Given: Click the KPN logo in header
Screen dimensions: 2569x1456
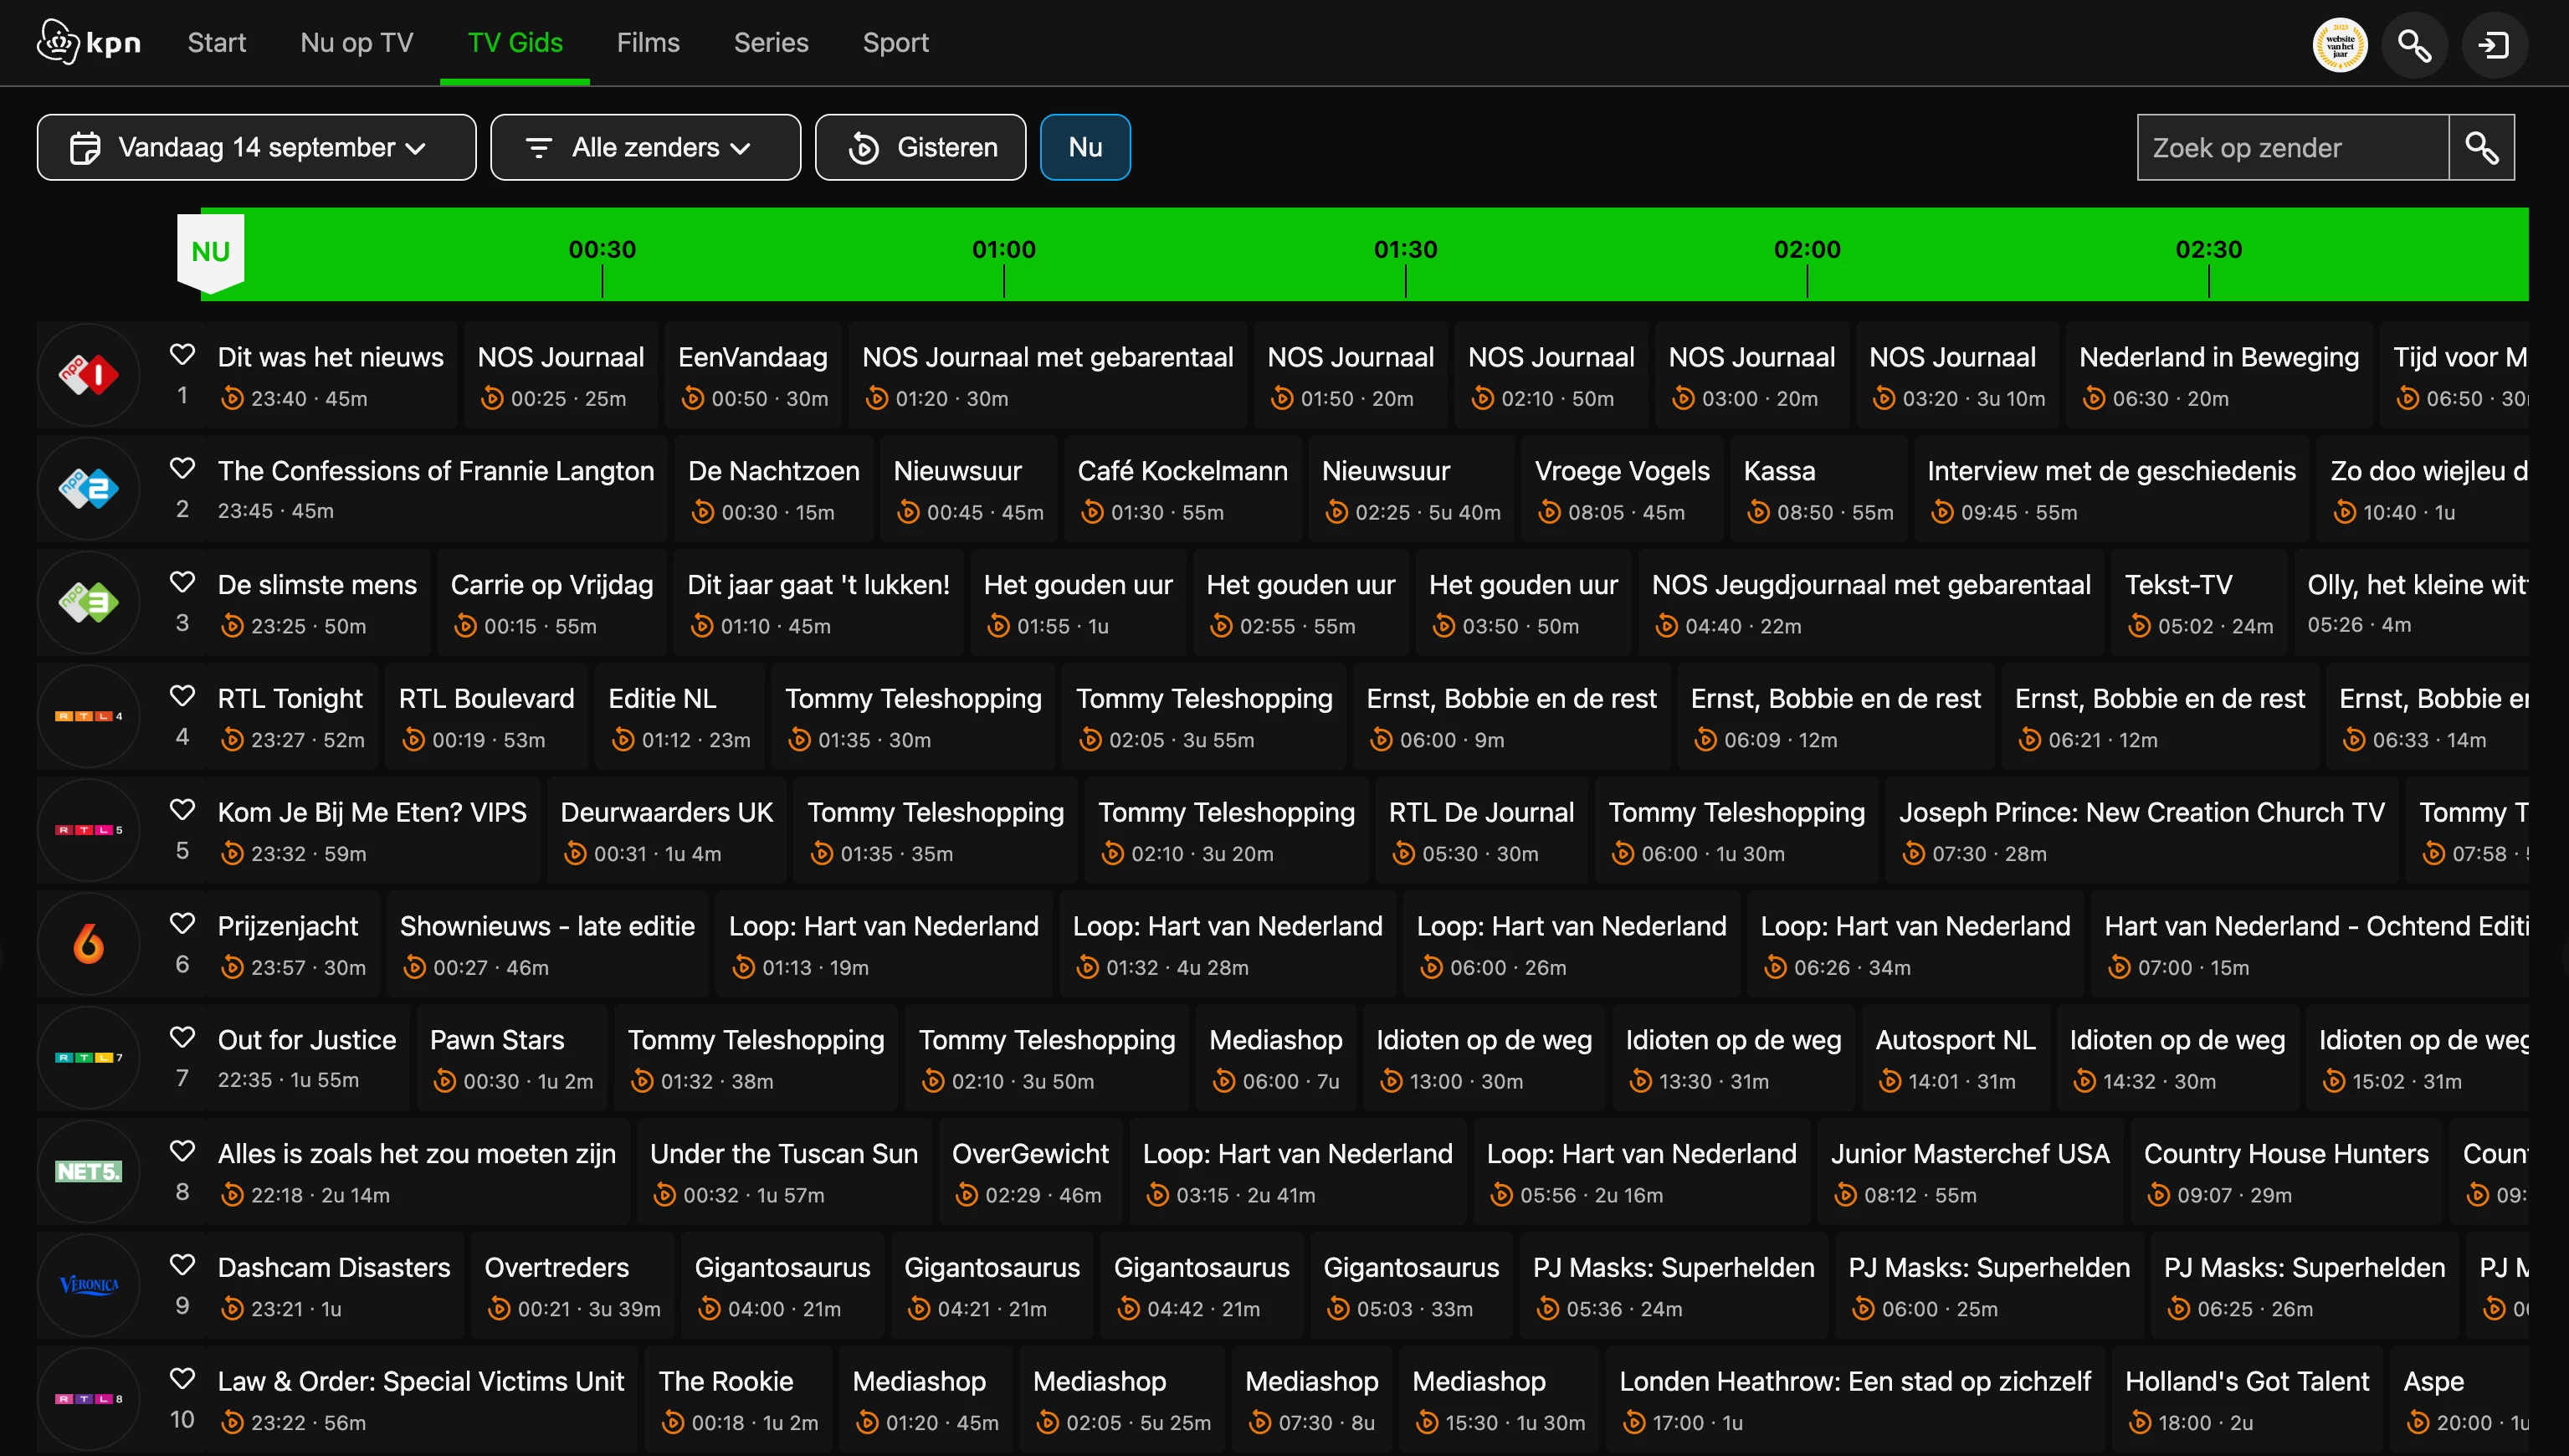Looking at the screenshot, I should pos(88,43).
